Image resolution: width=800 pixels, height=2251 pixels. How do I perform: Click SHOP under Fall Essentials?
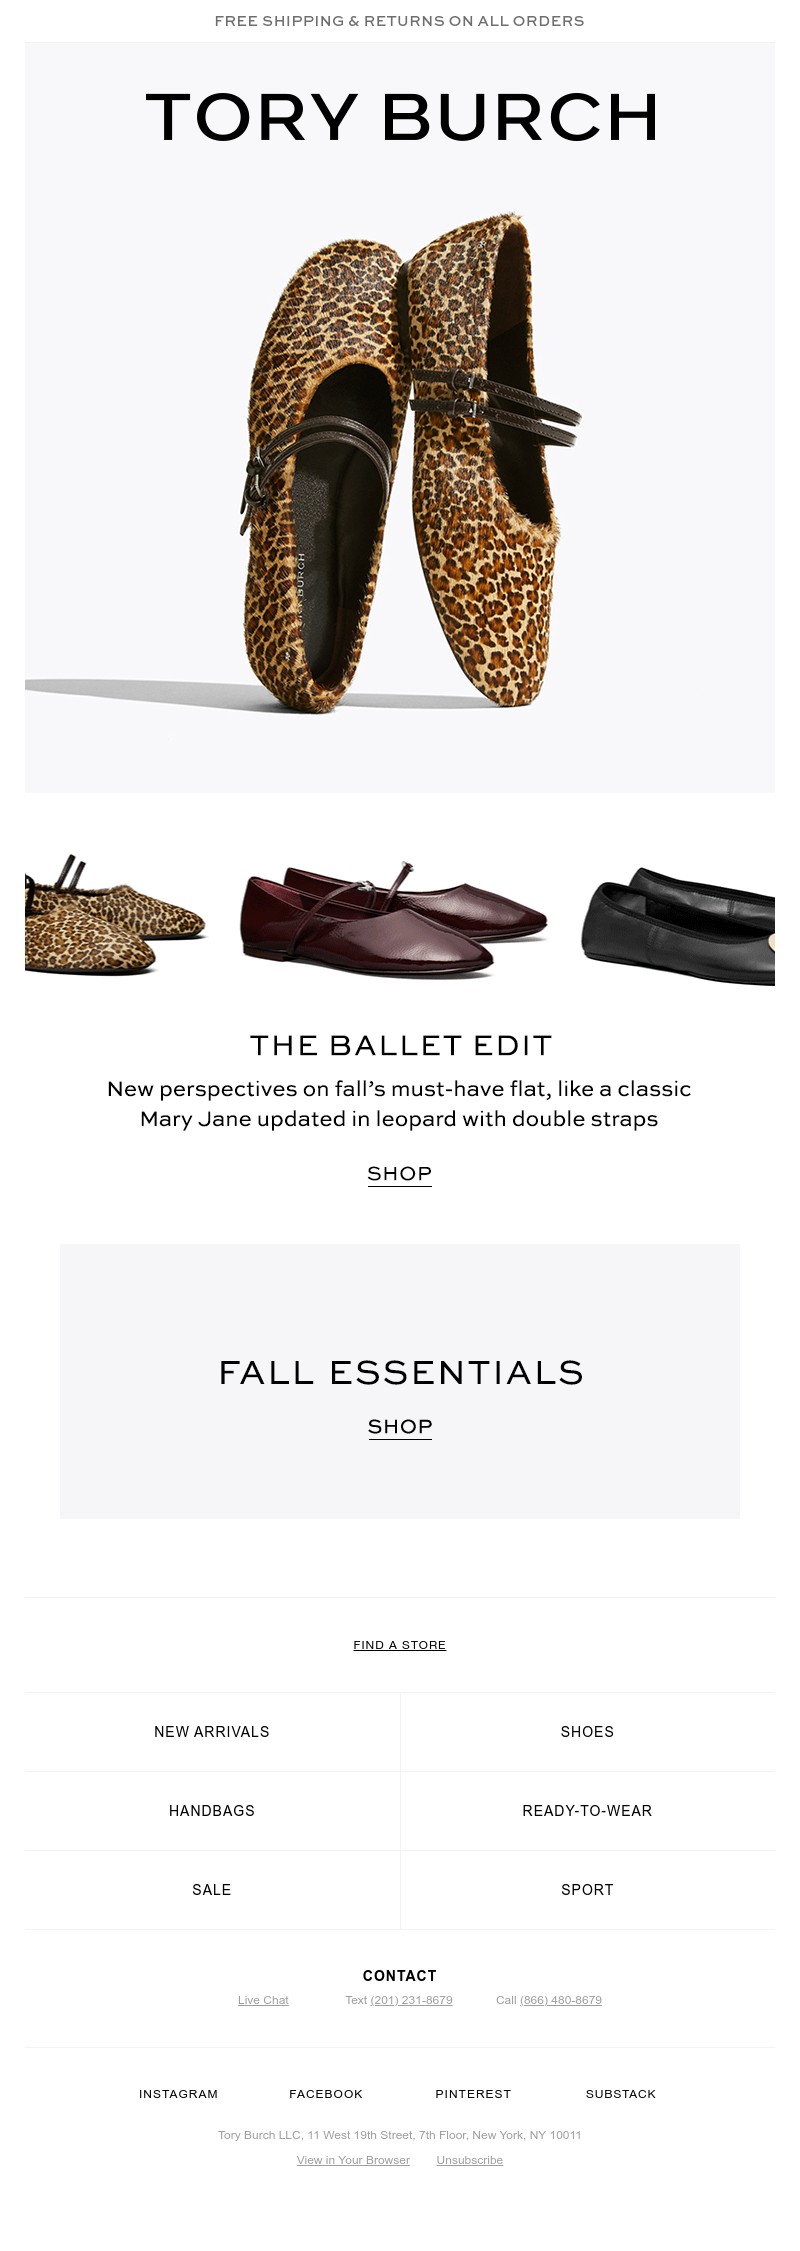[x=399, y=1426]
